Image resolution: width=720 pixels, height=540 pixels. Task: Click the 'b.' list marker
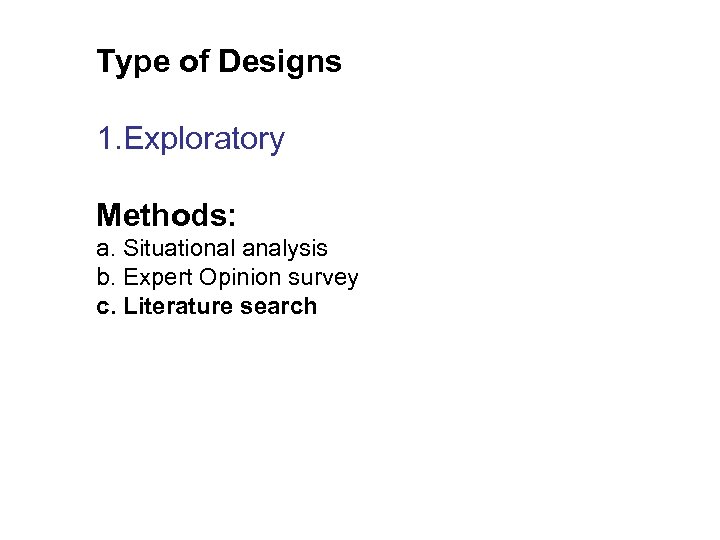pos(105,277)
